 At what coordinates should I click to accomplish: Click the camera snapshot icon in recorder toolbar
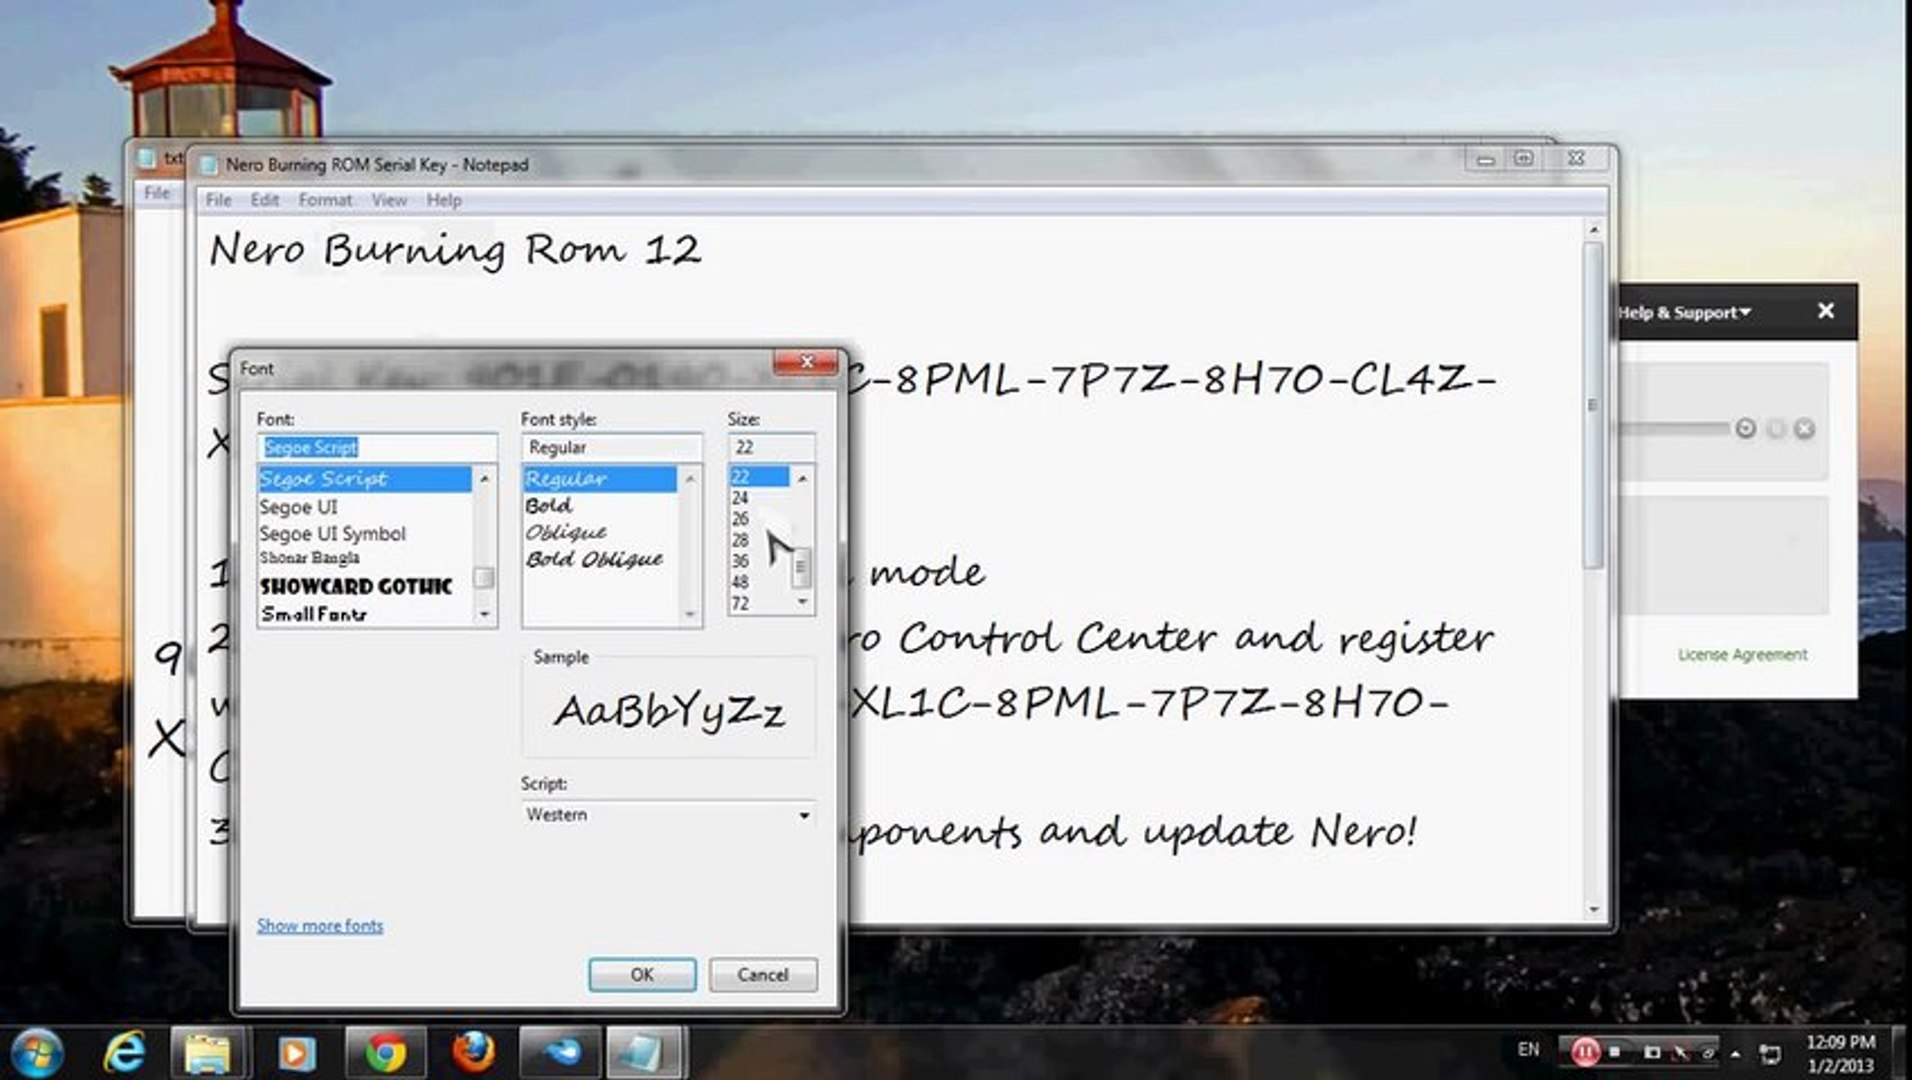(x=1652, y=1053)
